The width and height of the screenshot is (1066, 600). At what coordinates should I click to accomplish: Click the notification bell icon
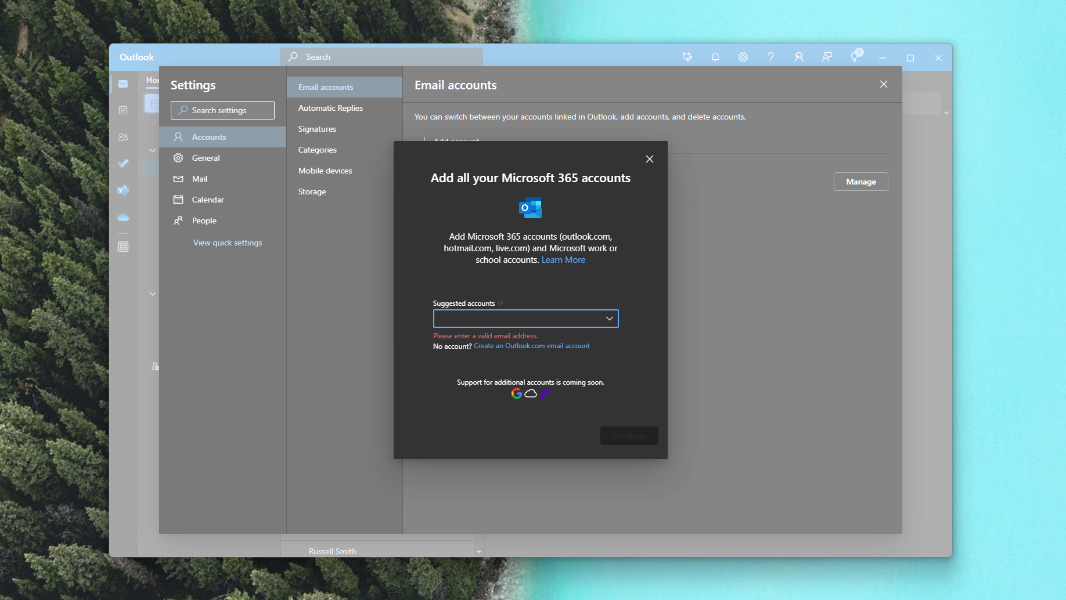pyautogui.click(x=715, y=57)
